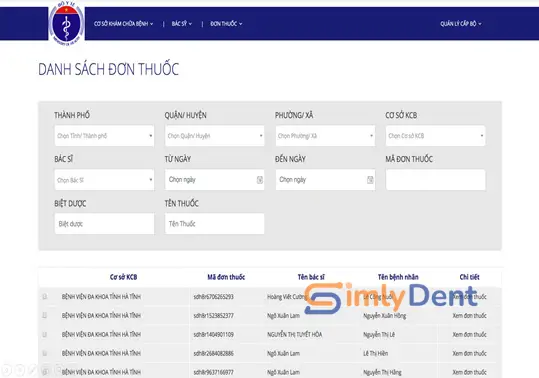
Task: Click Xem đơn thuốc for Lê Thị Hiền
Action: [x=469, y=353]
